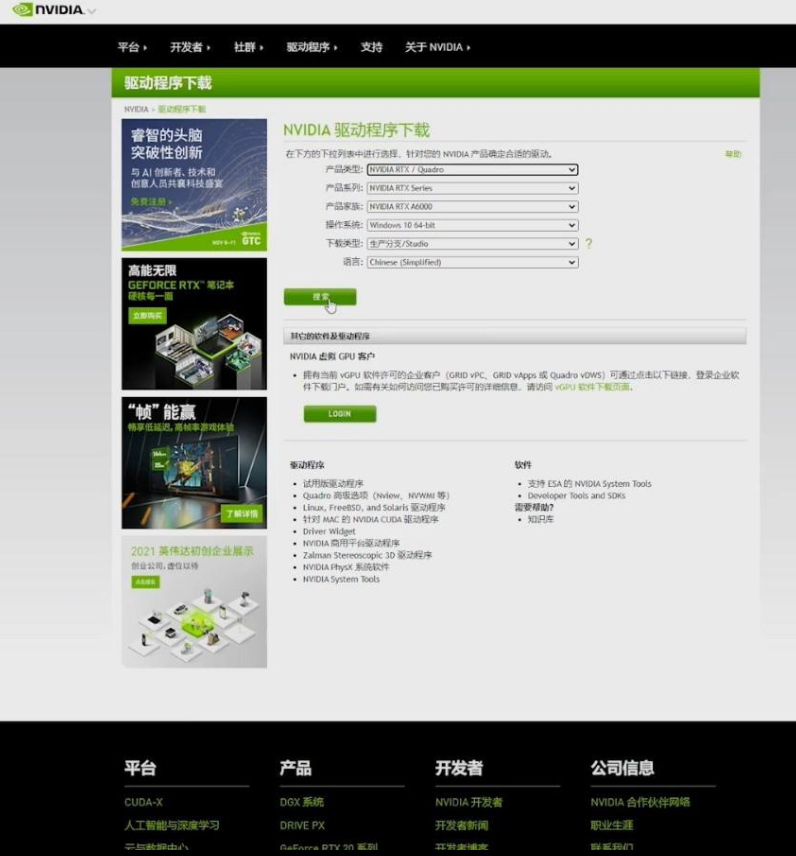Click 了解详情 on the "帧"能赢 banner
The width and height of the screenshot is (796, 856).
click(x=241, y=514)
